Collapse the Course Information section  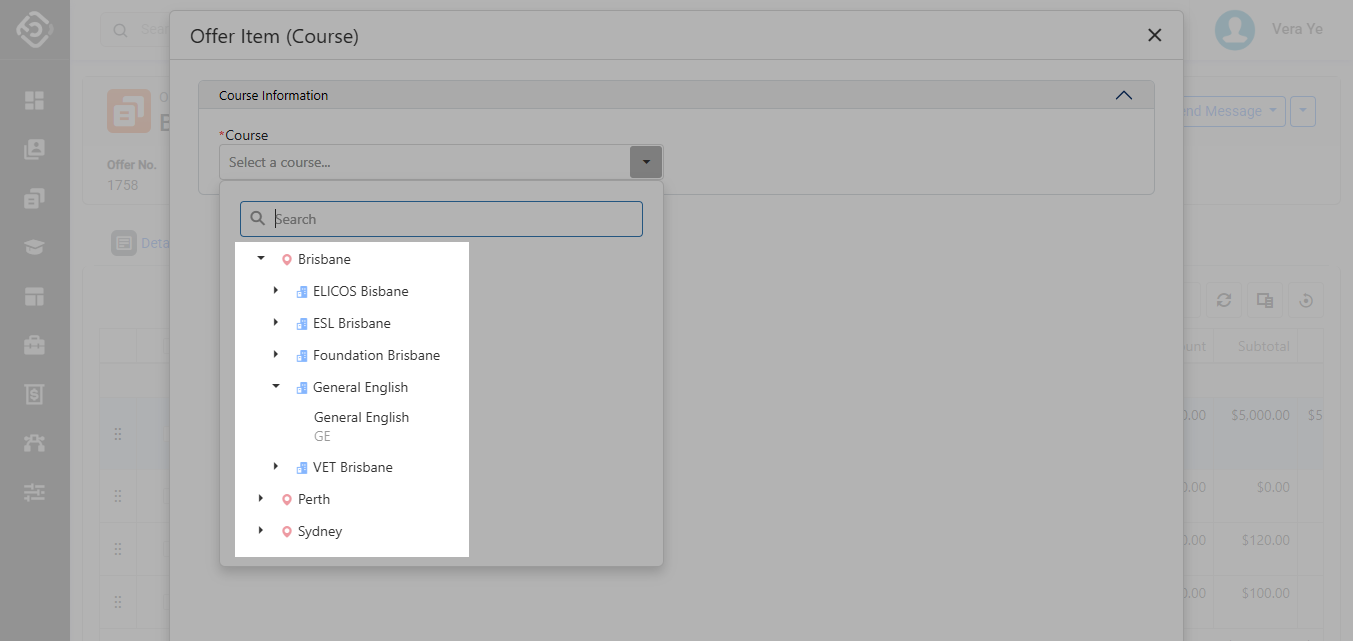[x=1123, y=96]
